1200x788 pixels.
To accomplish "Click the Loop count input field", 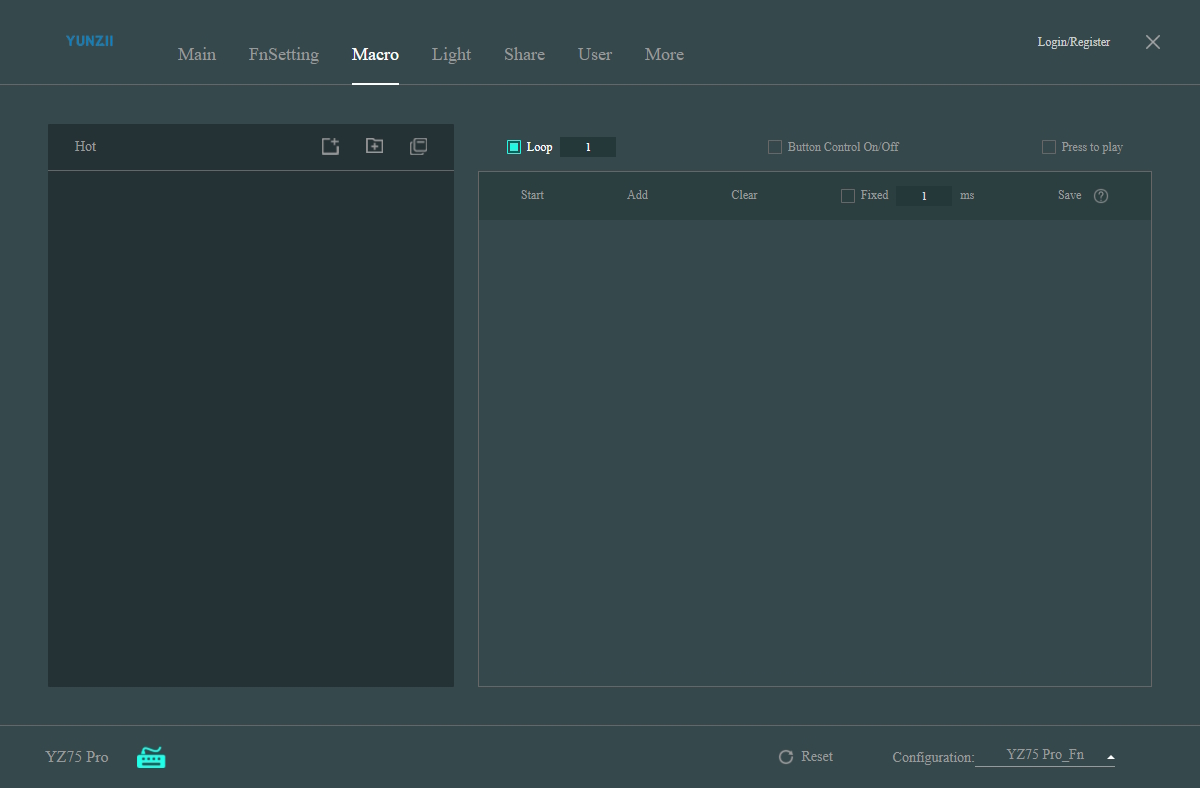I will [x=588, y=147].
